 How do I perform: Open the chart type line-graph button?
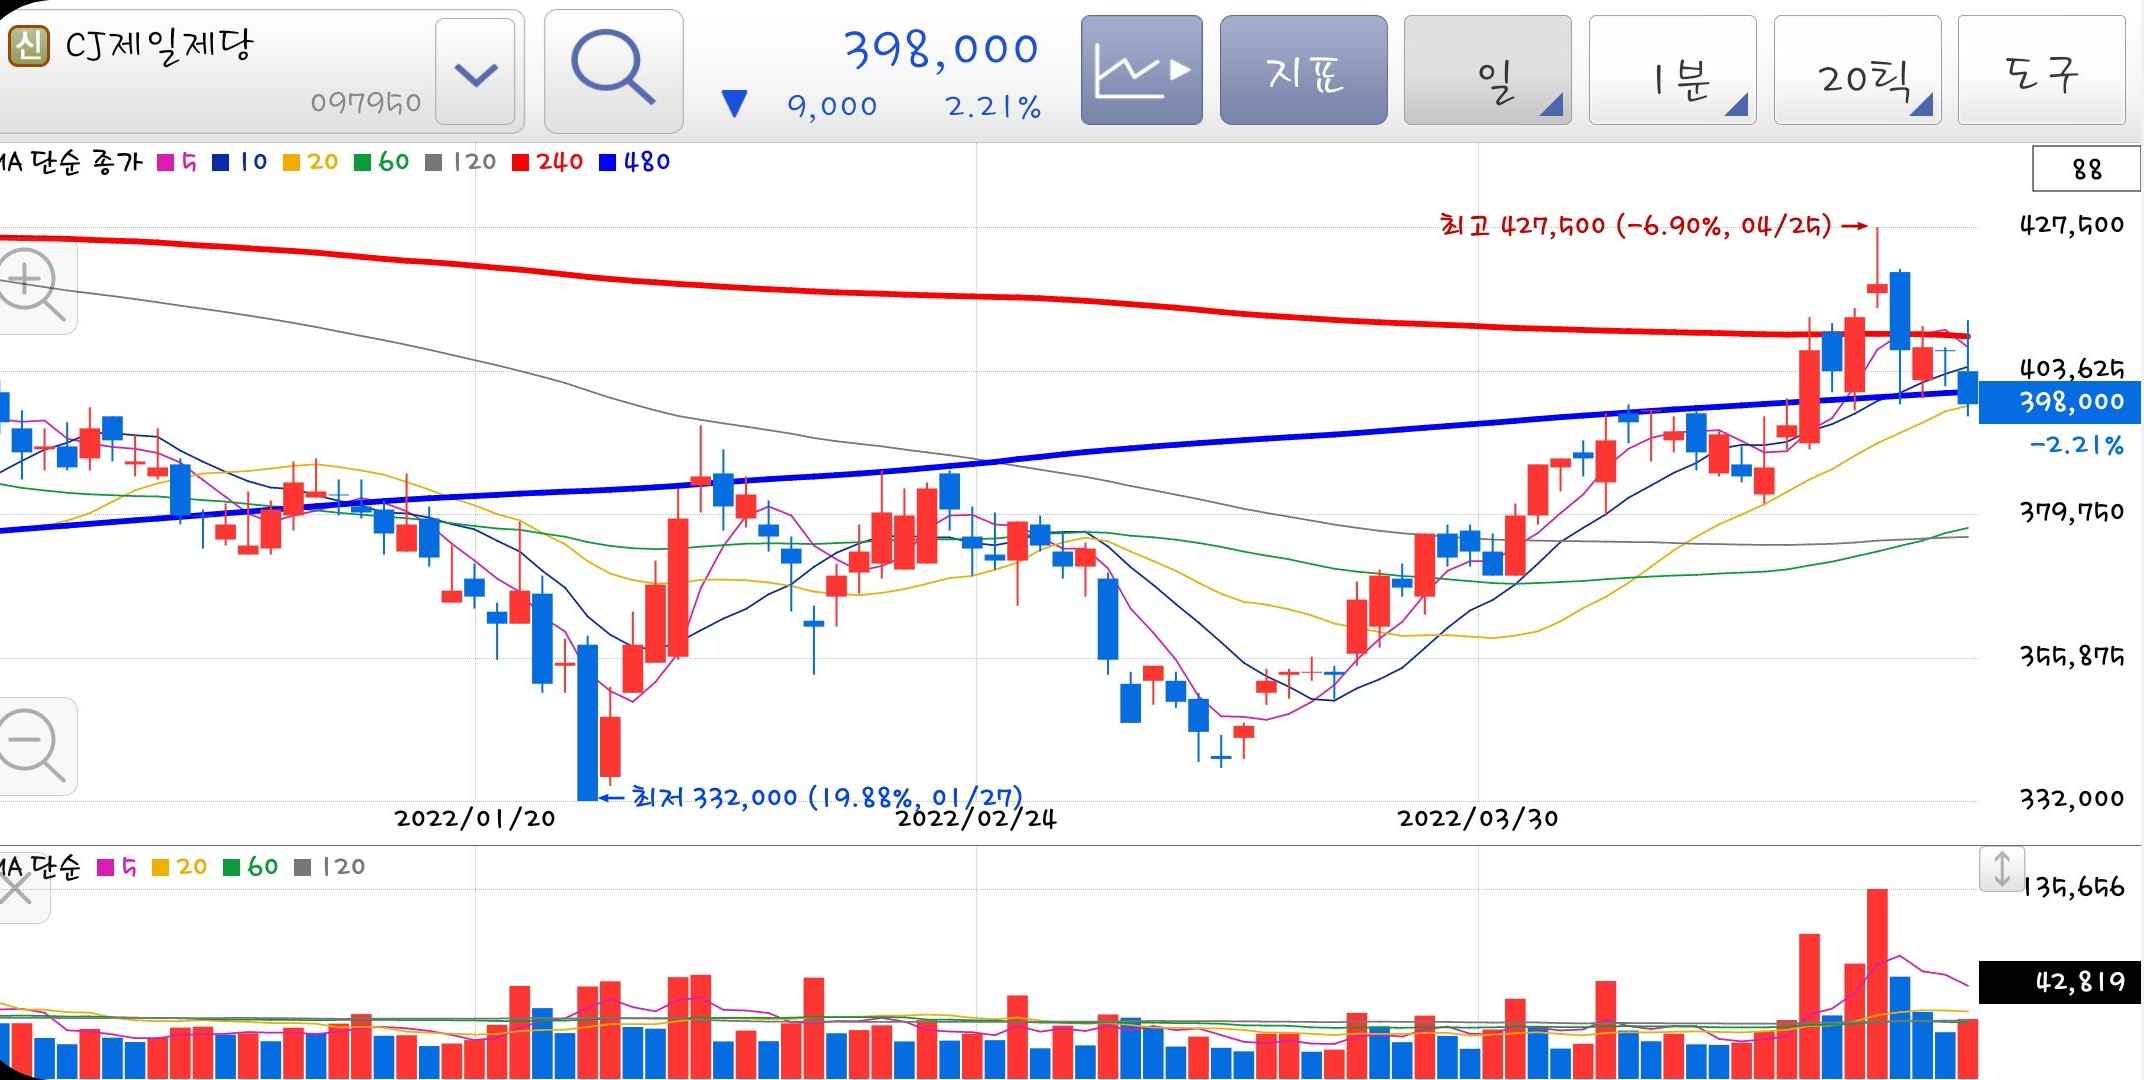coord(1141,70)
